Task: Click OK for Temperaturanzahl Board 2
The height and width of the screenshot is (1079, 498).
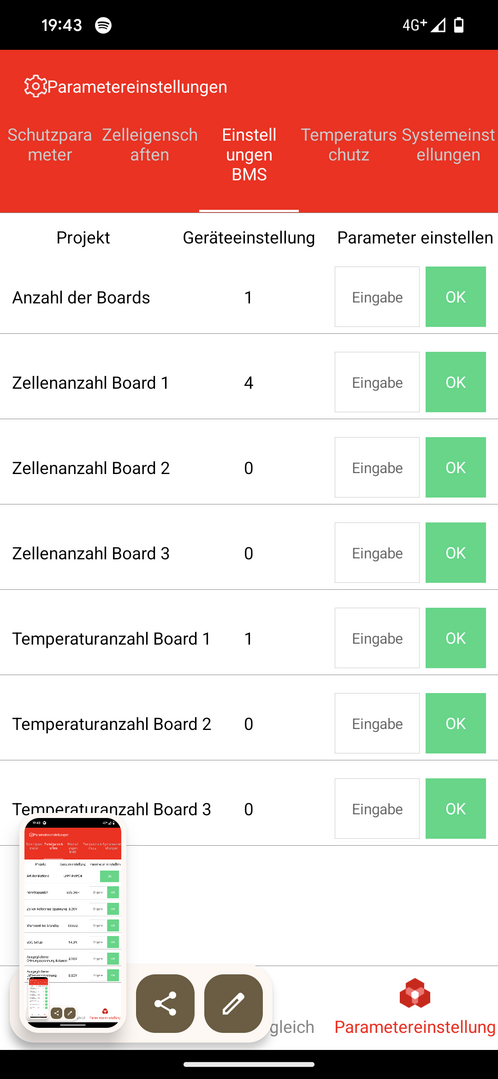Action: click(456, 723)
